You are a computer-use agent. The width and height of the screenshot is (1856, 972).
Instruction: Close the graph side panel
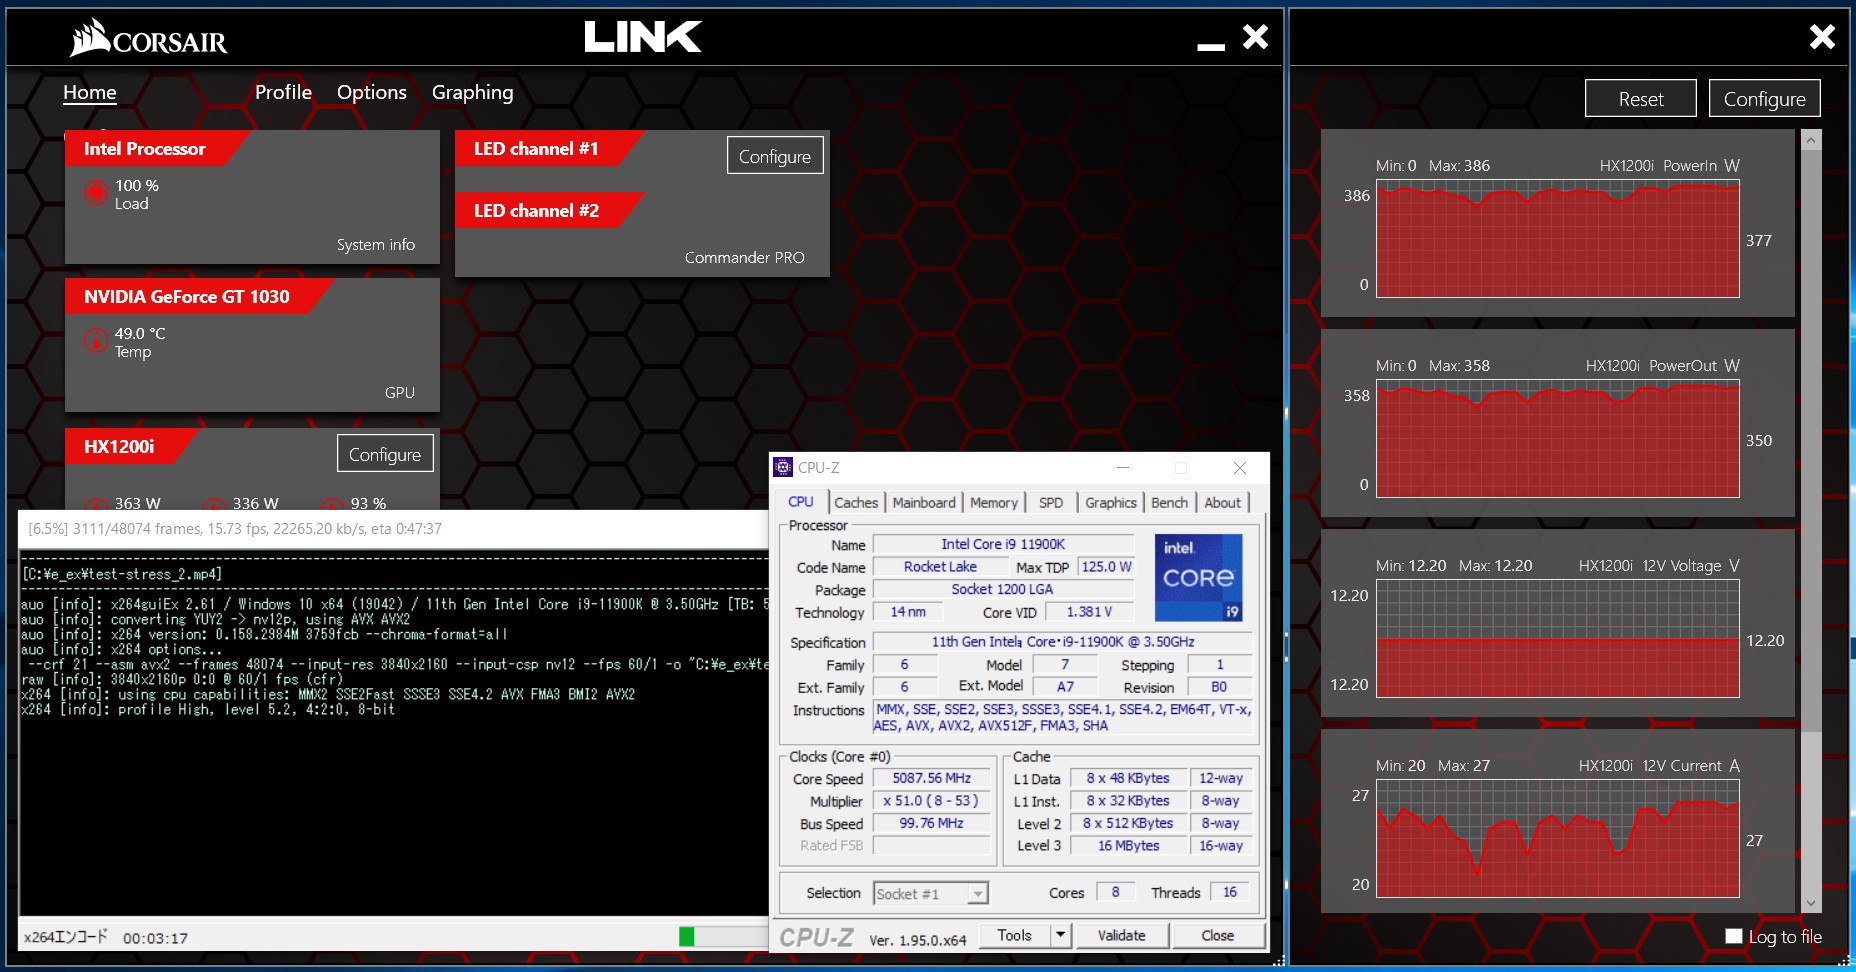point(1822,37)
